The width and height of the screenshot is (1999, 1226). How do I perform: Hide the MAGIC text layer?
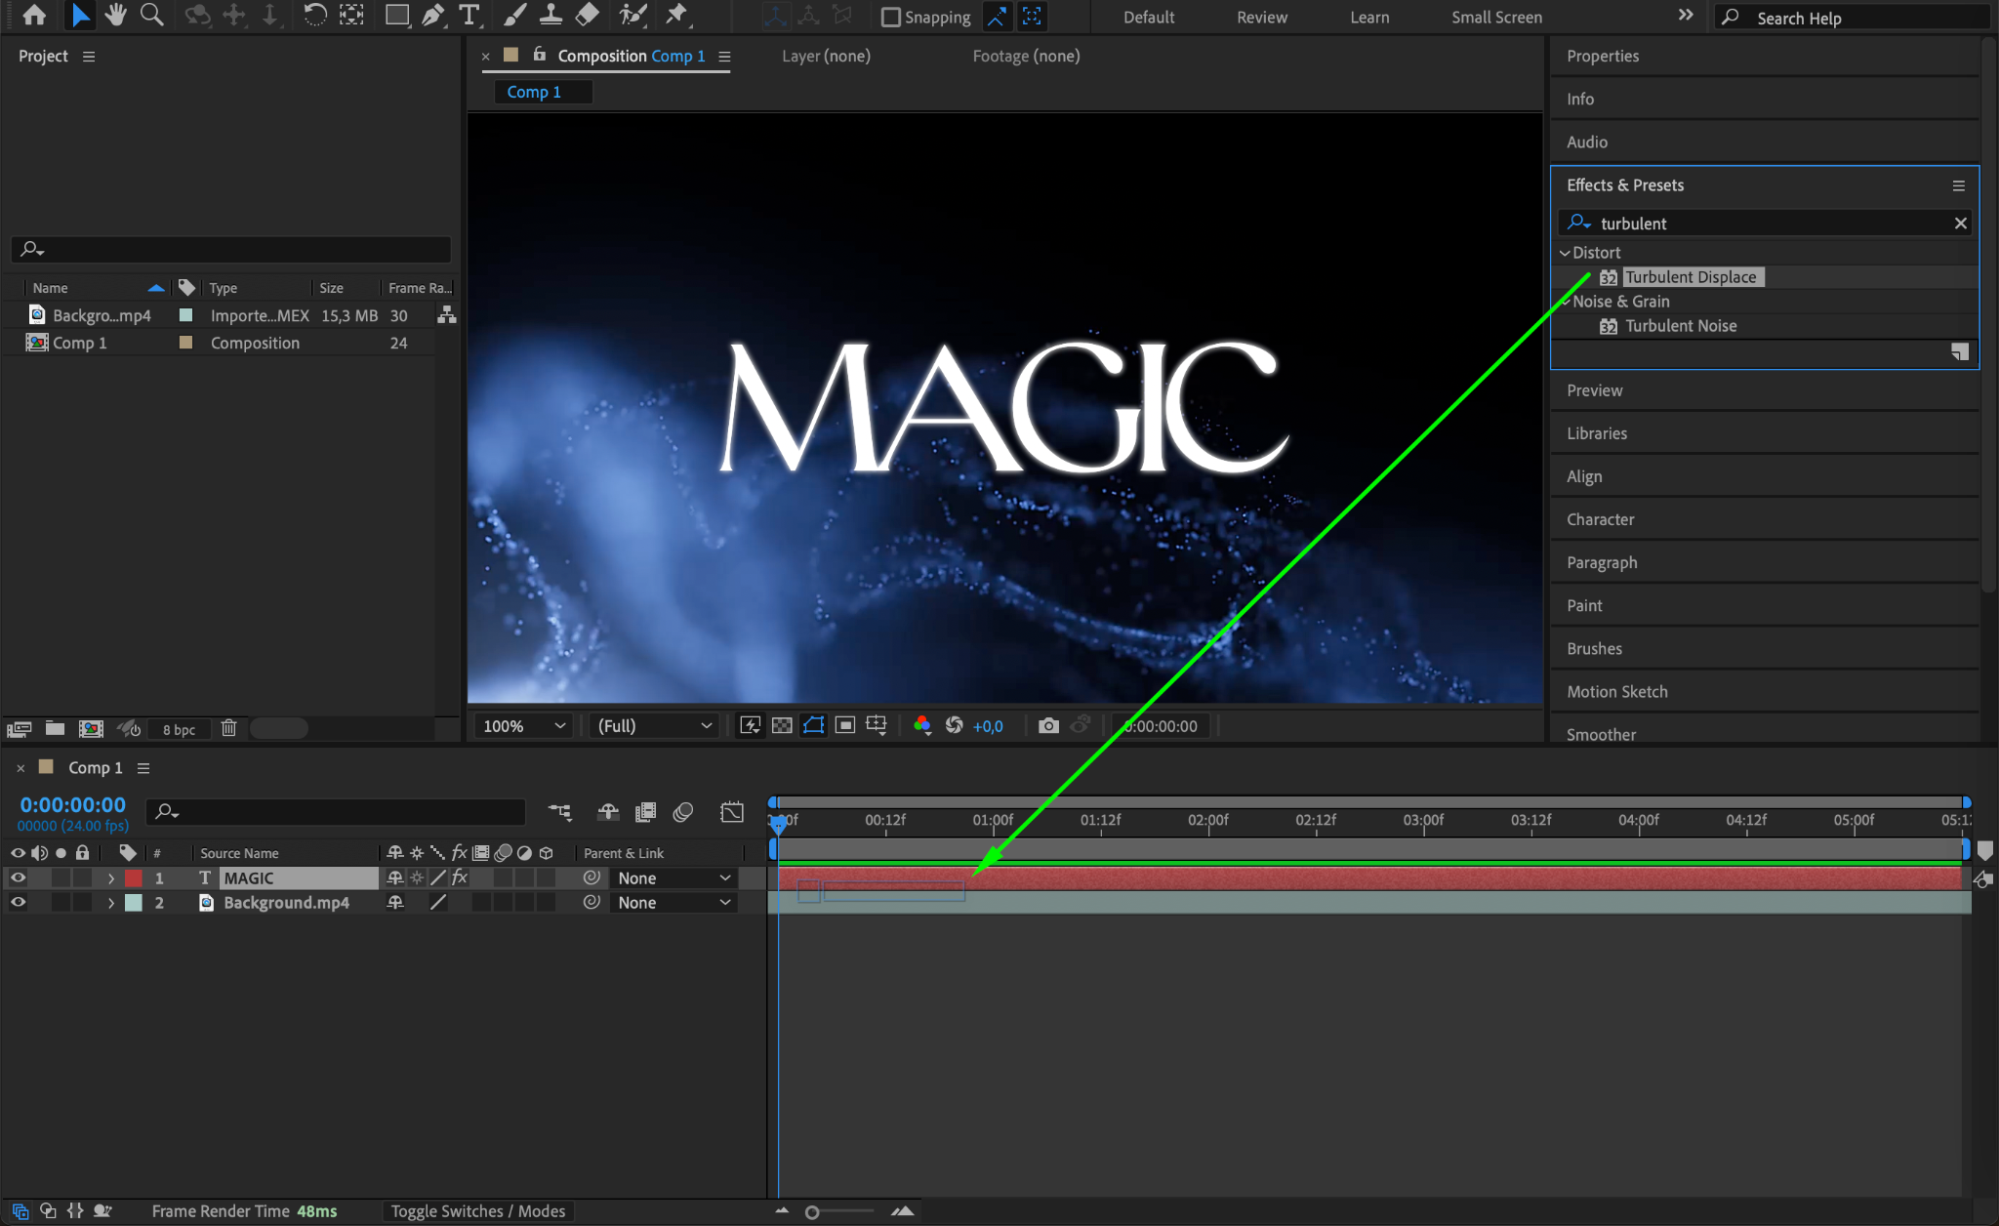coord(18,878)
